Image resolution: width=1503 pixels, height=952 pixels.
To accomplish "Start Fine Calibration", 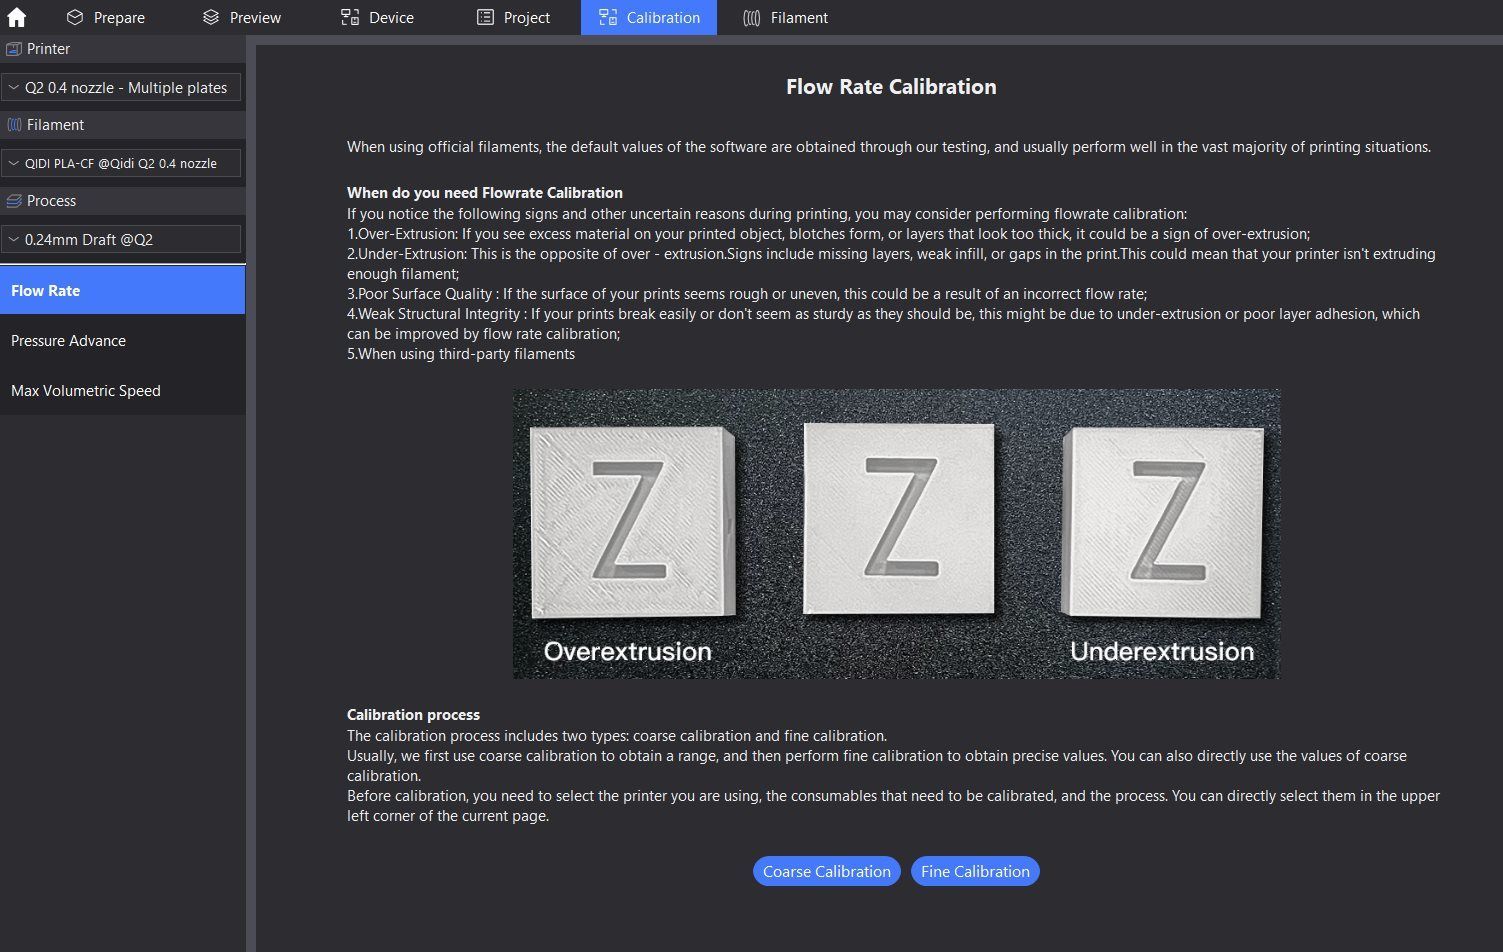I will tap(975, 871).
